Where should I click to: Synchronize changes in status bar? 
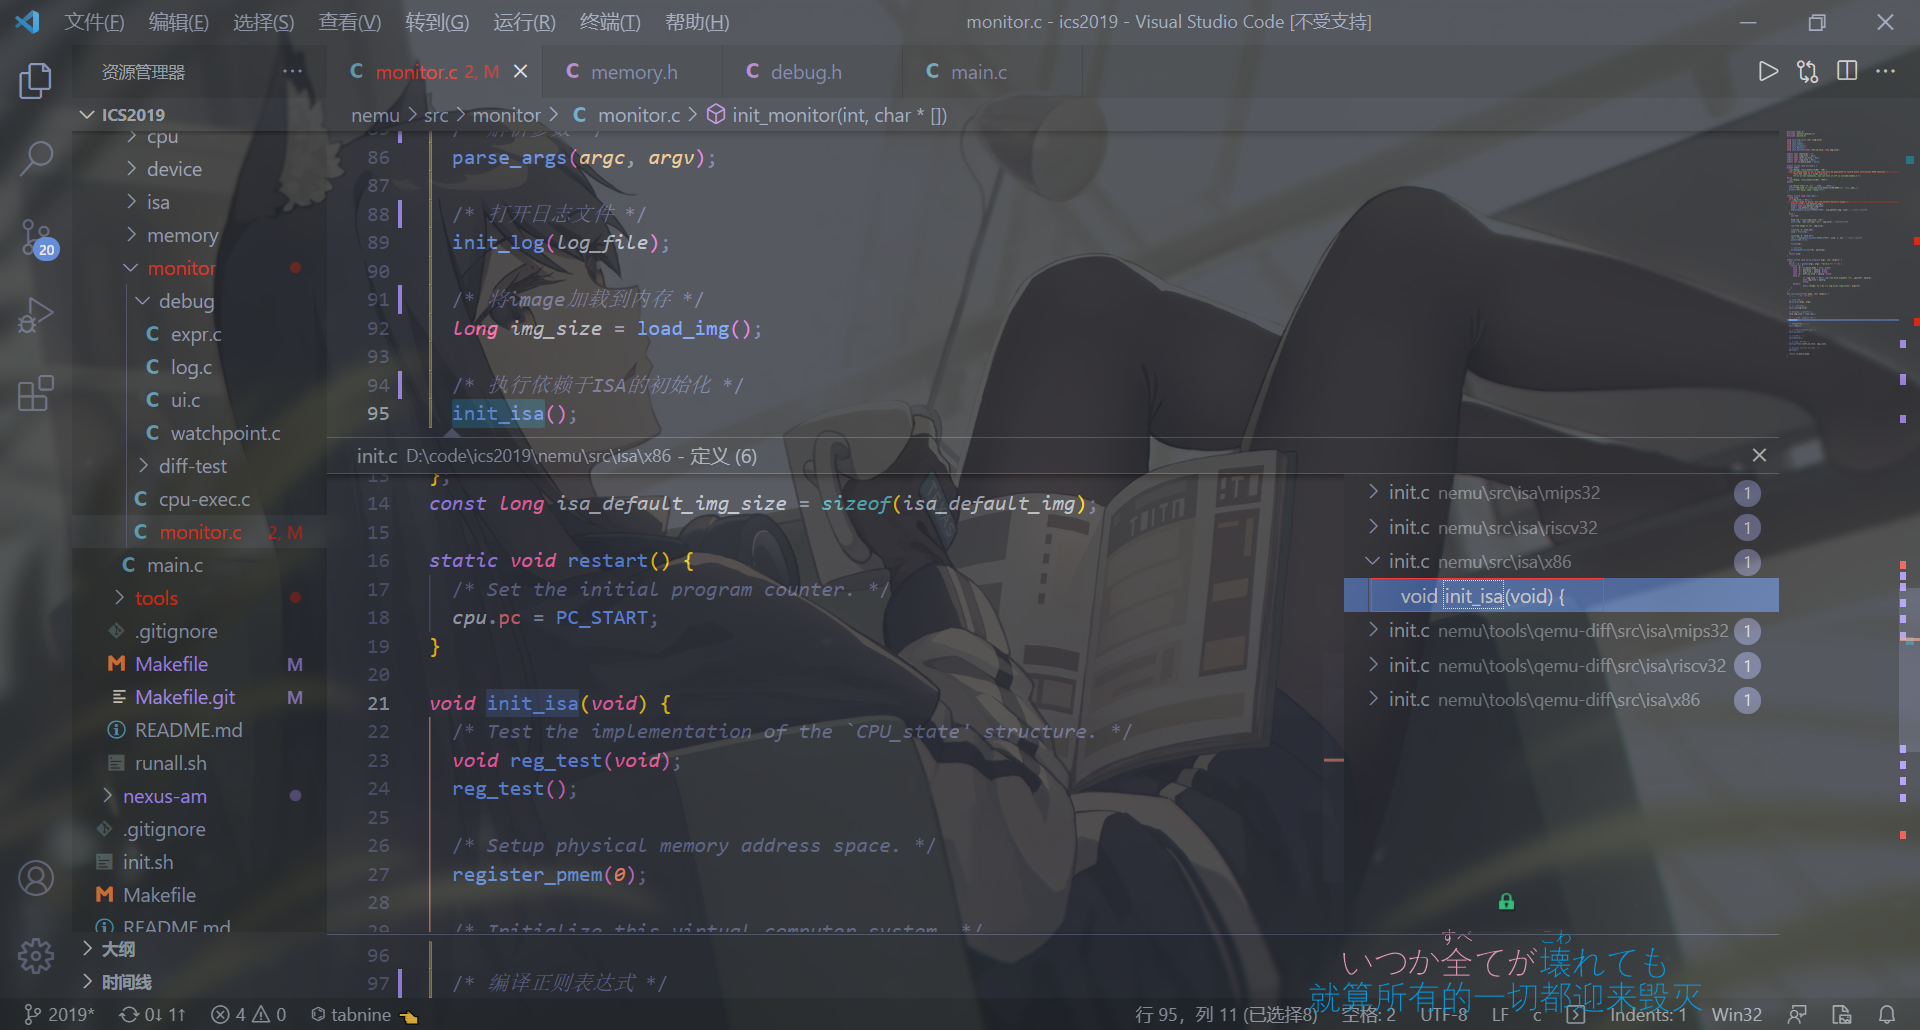(x=152, y=1014)
